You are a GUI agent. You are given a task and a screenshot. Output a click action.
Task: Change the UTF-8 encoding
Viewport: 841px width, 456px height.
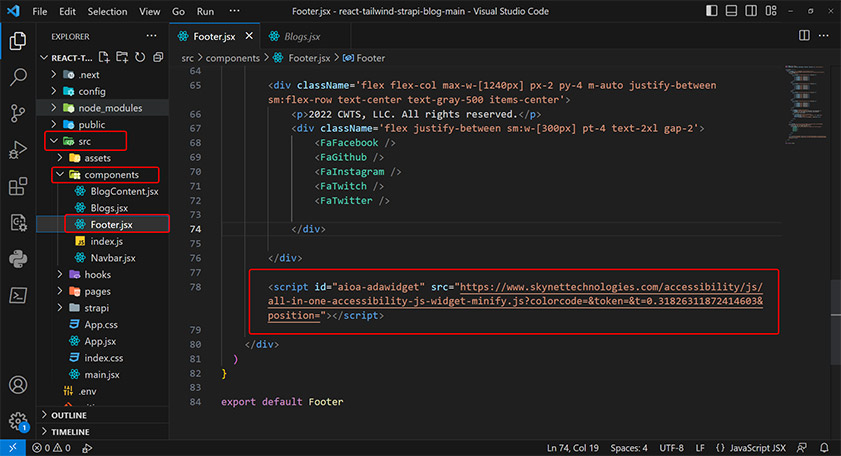click(672, 447)
